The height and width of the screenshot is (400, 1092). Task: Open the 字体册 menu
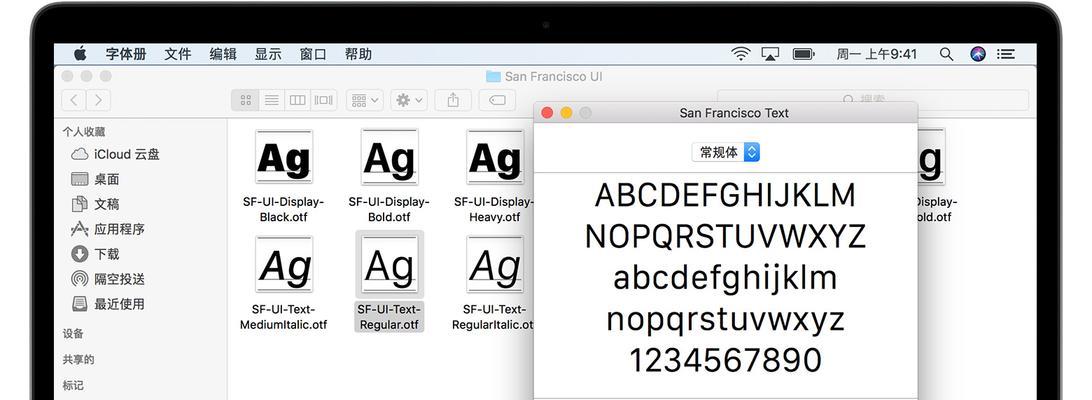coord(126,54)
